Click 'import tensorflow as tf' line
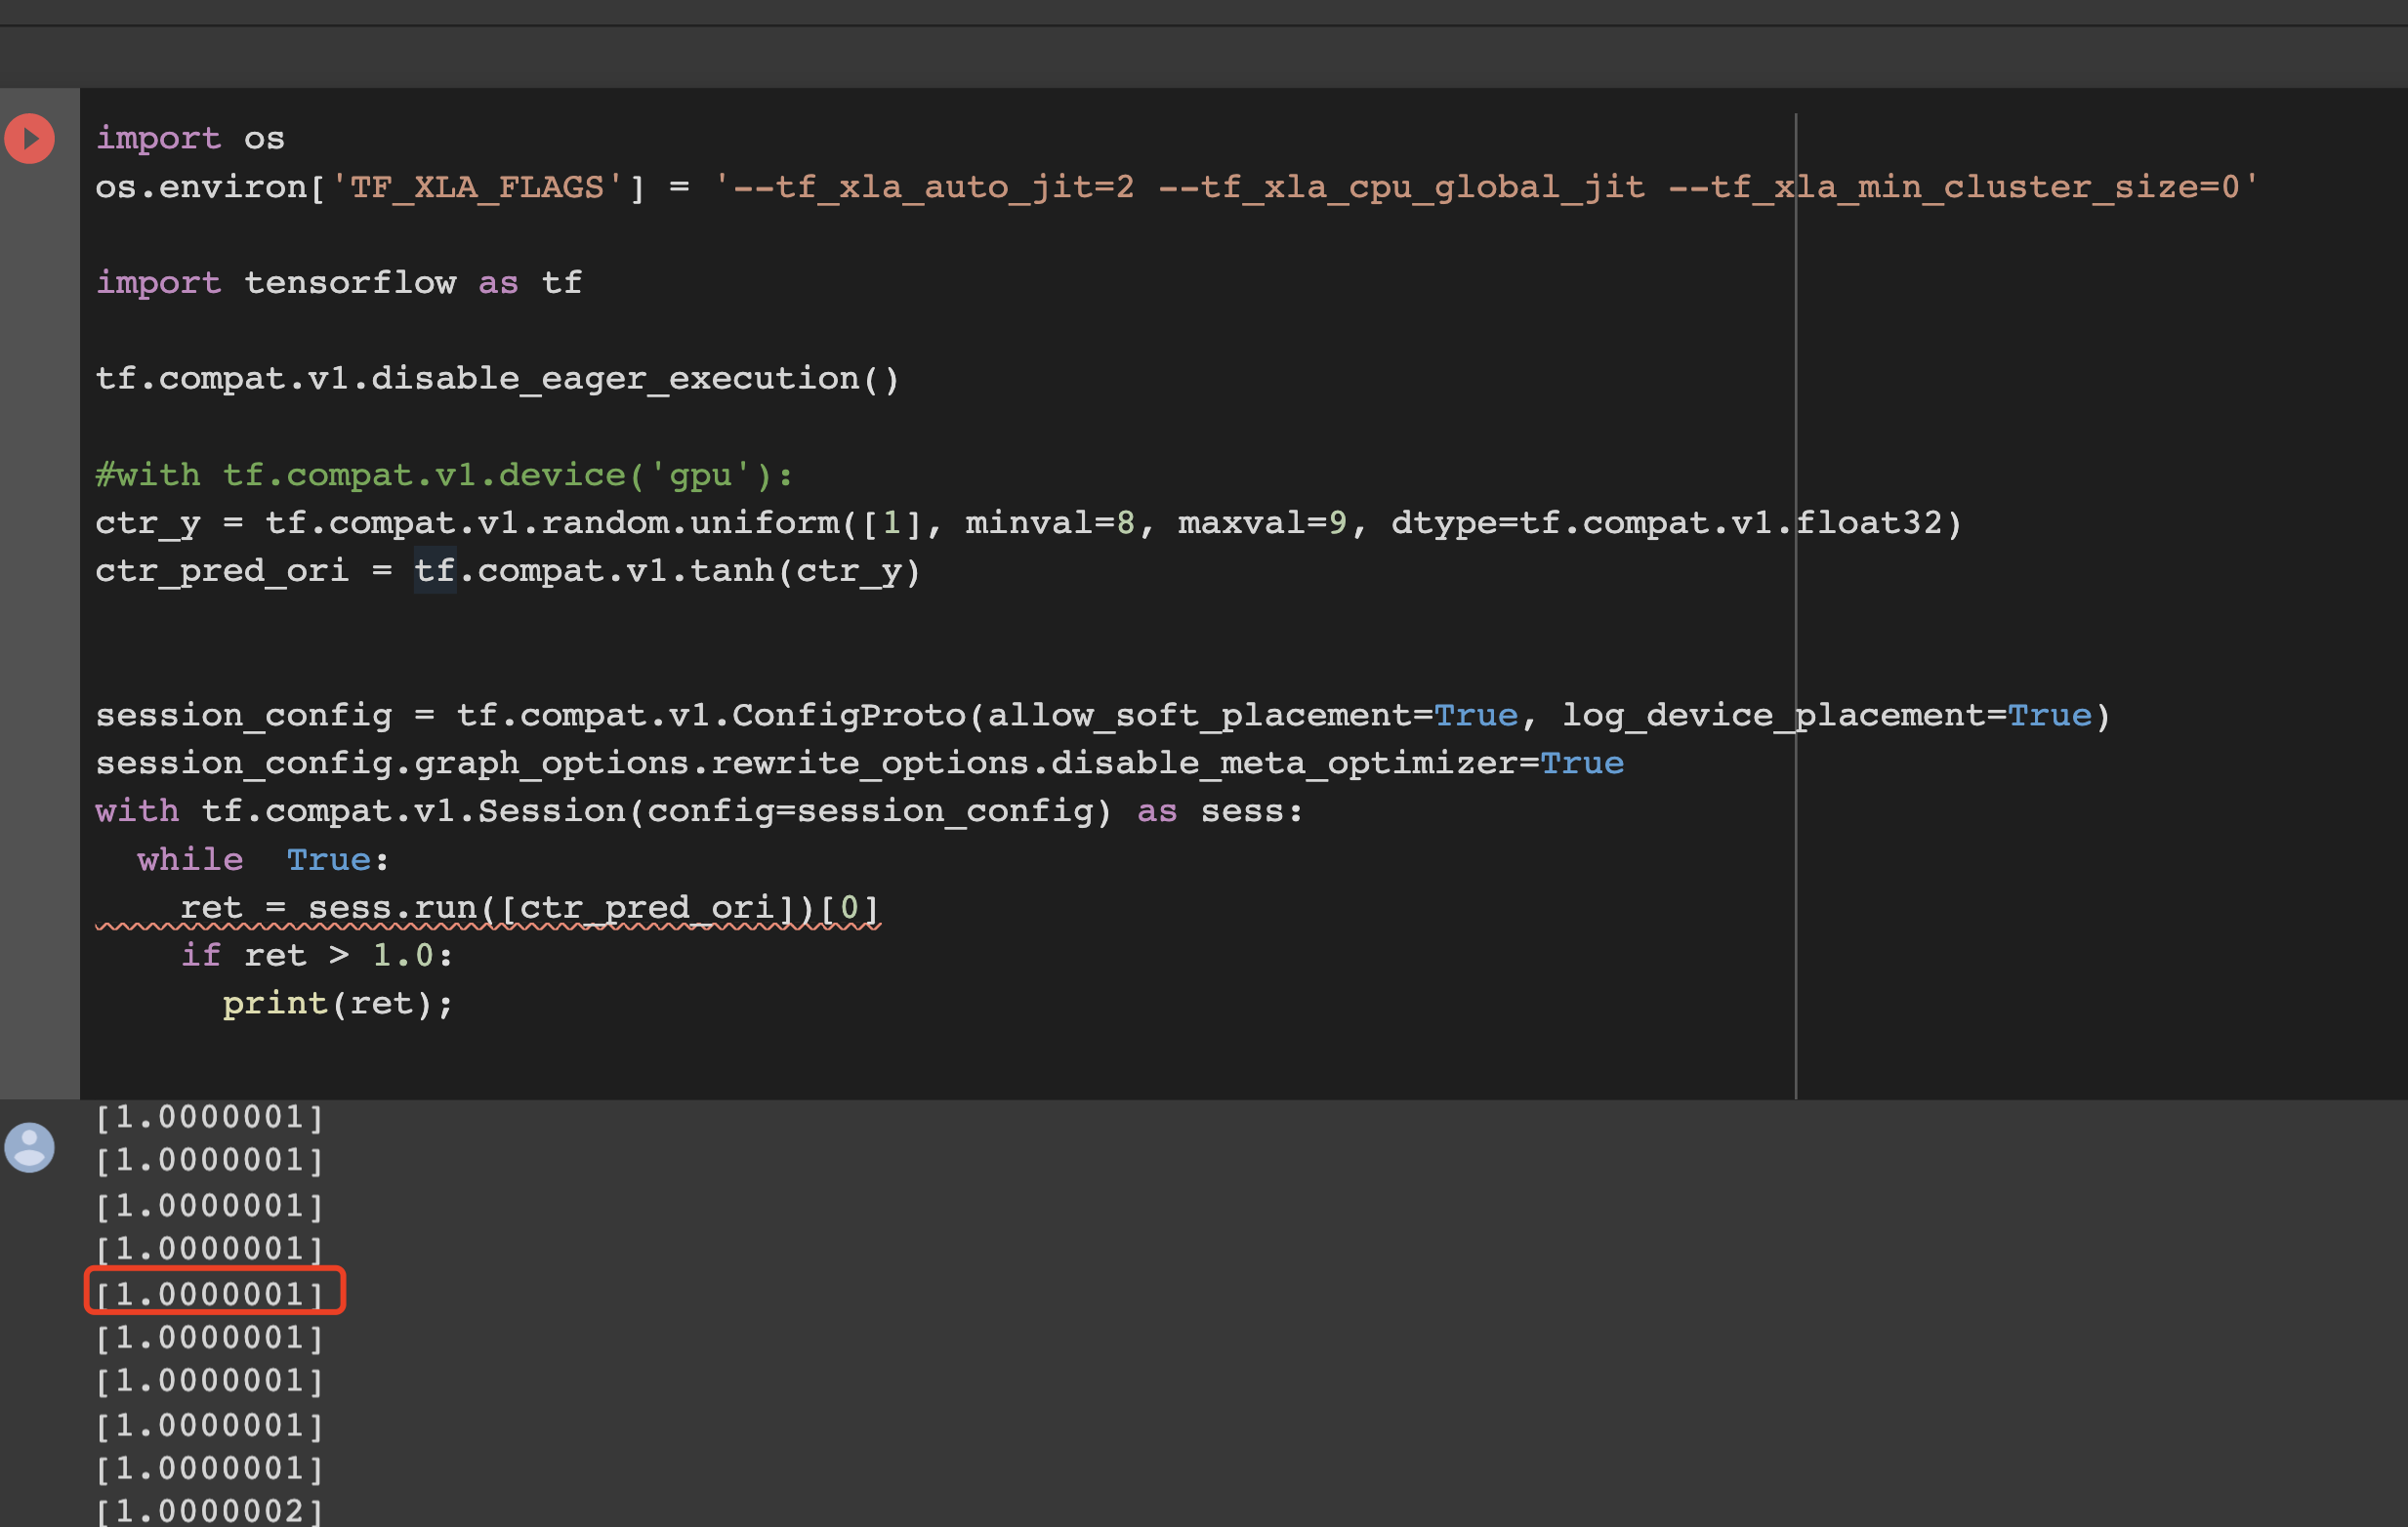Viewport: 2408px width, 1527px height. pyautogui.click(x=338, y=283)
